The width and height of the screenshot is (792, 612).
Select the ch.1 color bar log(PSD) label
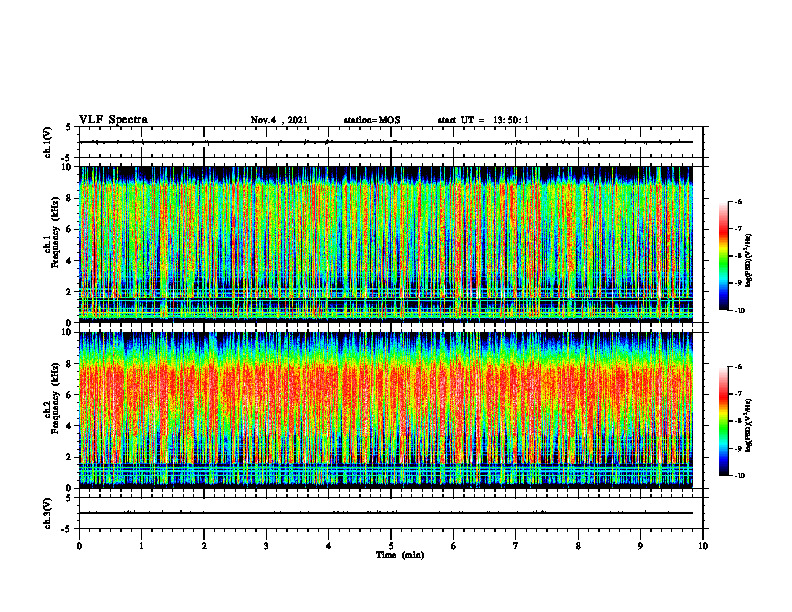pyautogui.click(x=748, y=261)
